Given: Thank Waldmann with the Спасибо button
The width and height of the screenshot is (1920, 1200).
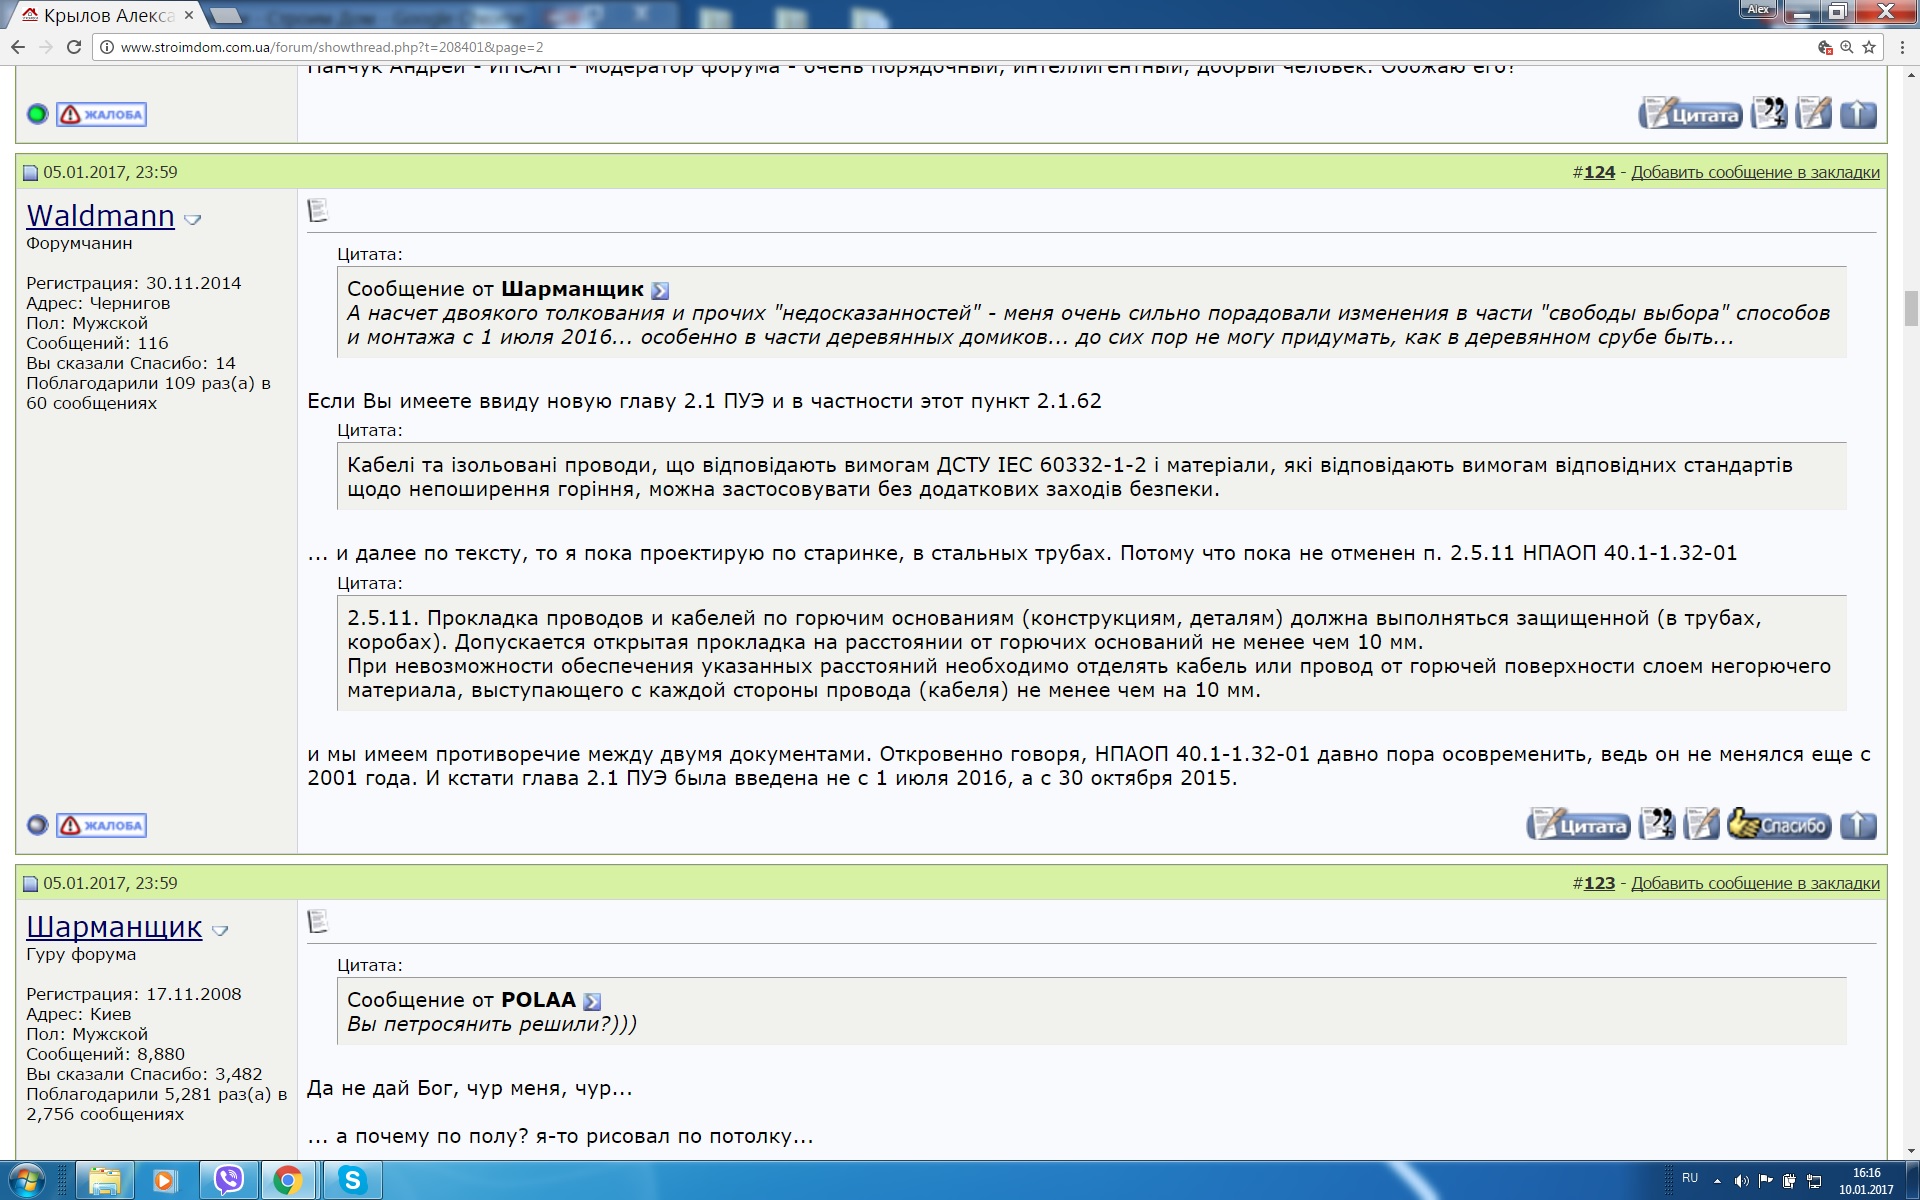Looking at the screenshot, I should pyautogui.click(x=1779, y=825).
